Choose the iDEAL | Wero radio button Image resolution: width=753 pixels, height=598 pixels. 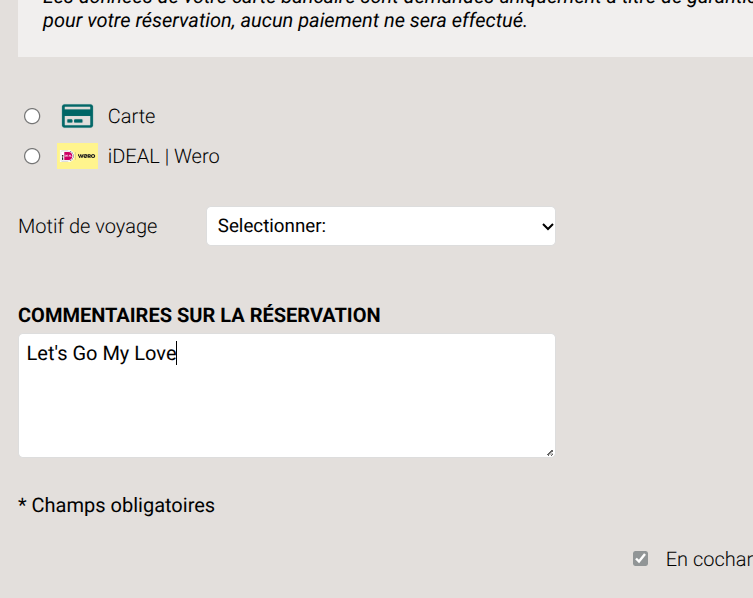(32, 156)
